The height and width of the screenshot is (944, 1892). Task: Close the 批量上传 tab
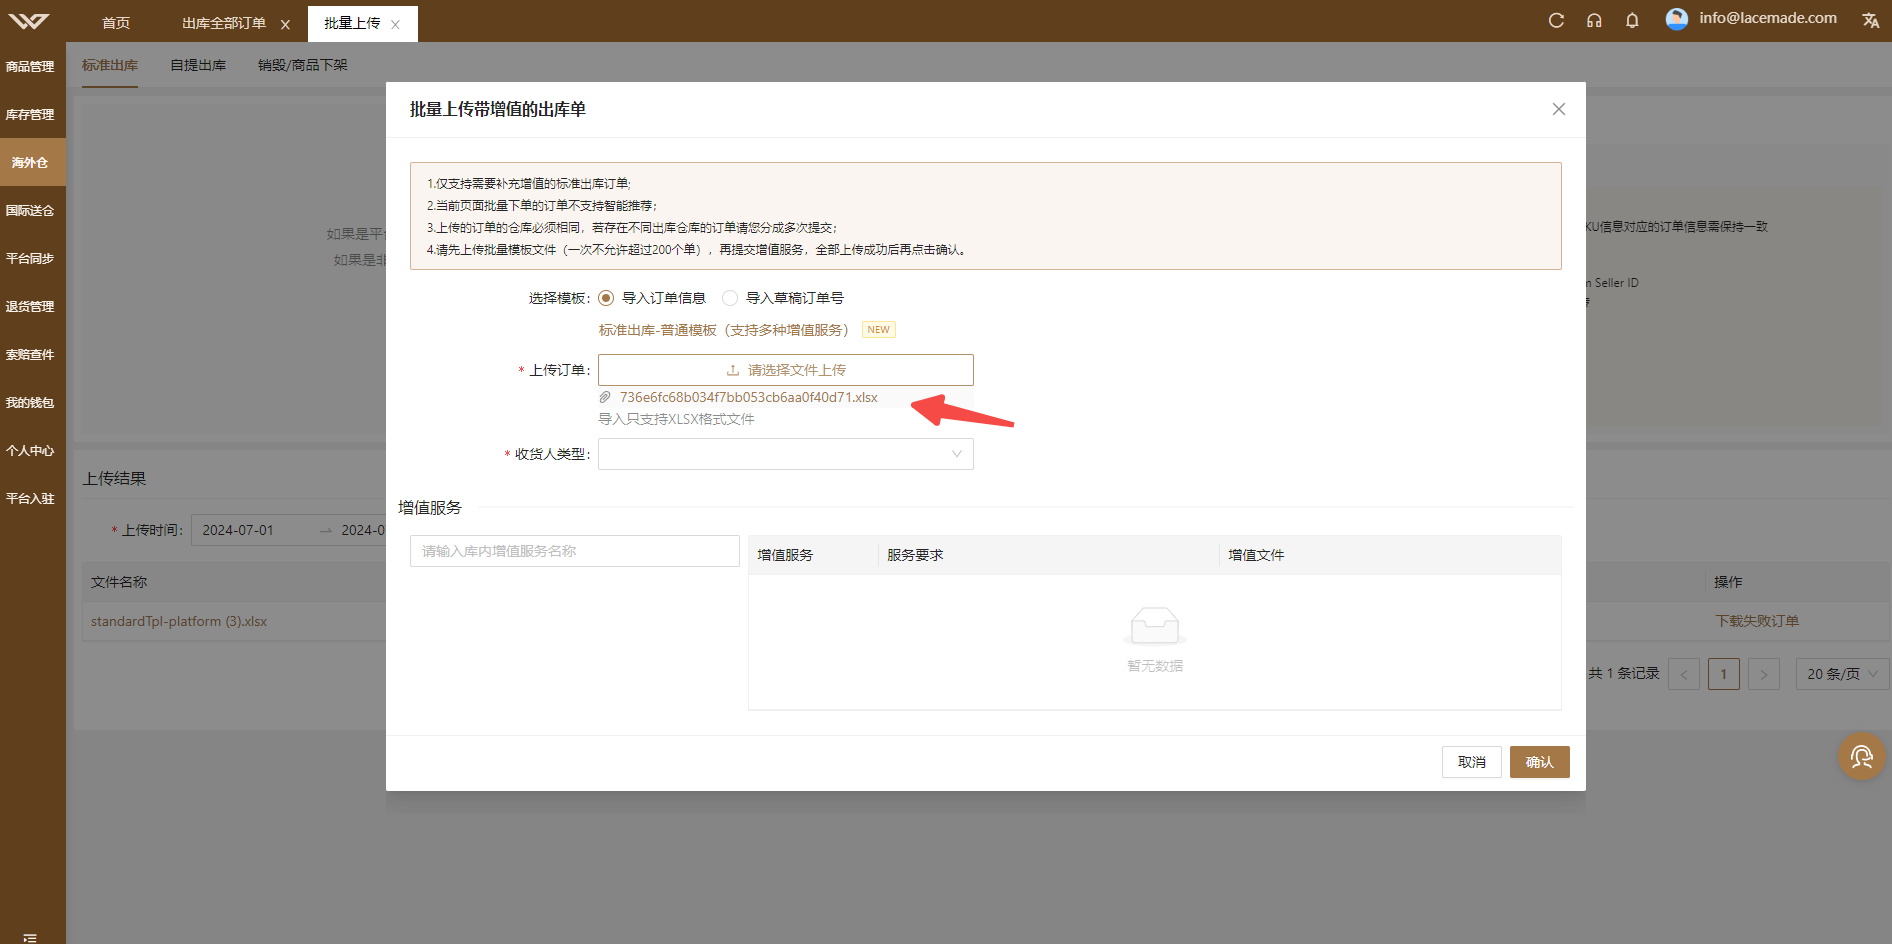(x=395, y=24)
